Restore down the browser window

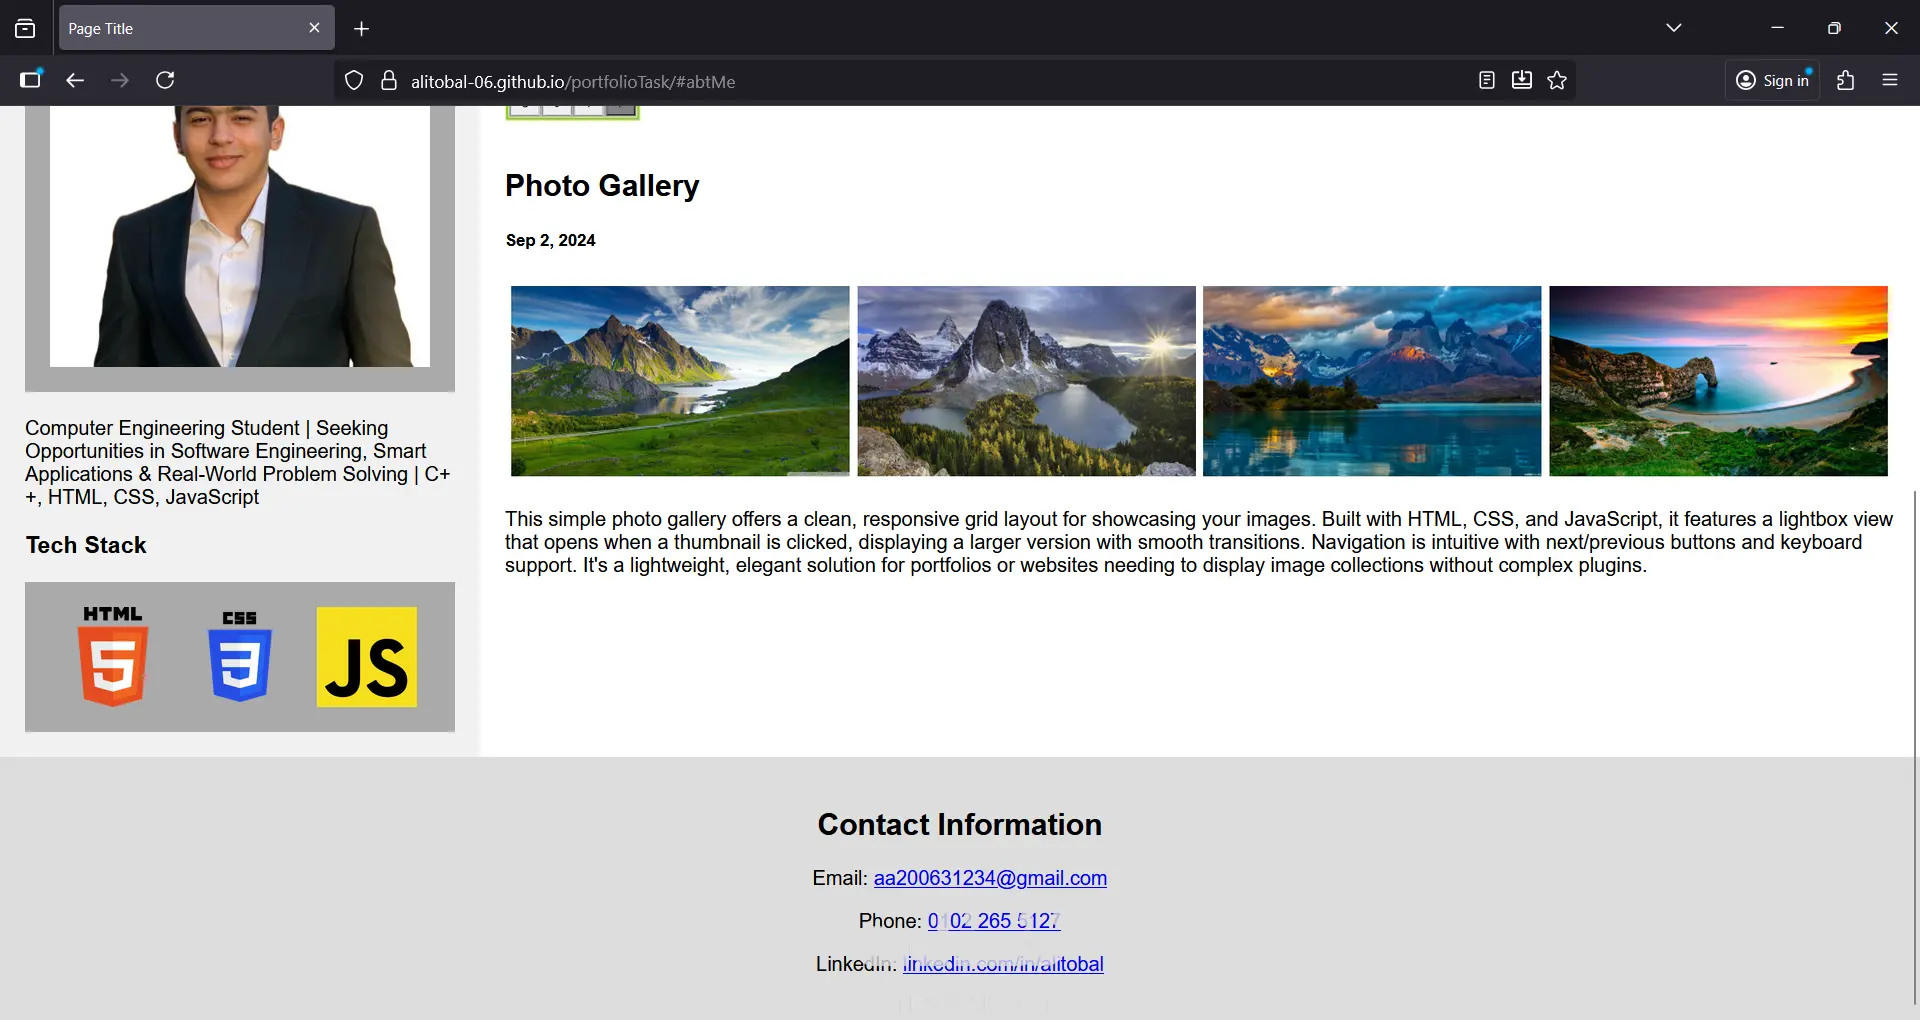[x=1834, y=28]
